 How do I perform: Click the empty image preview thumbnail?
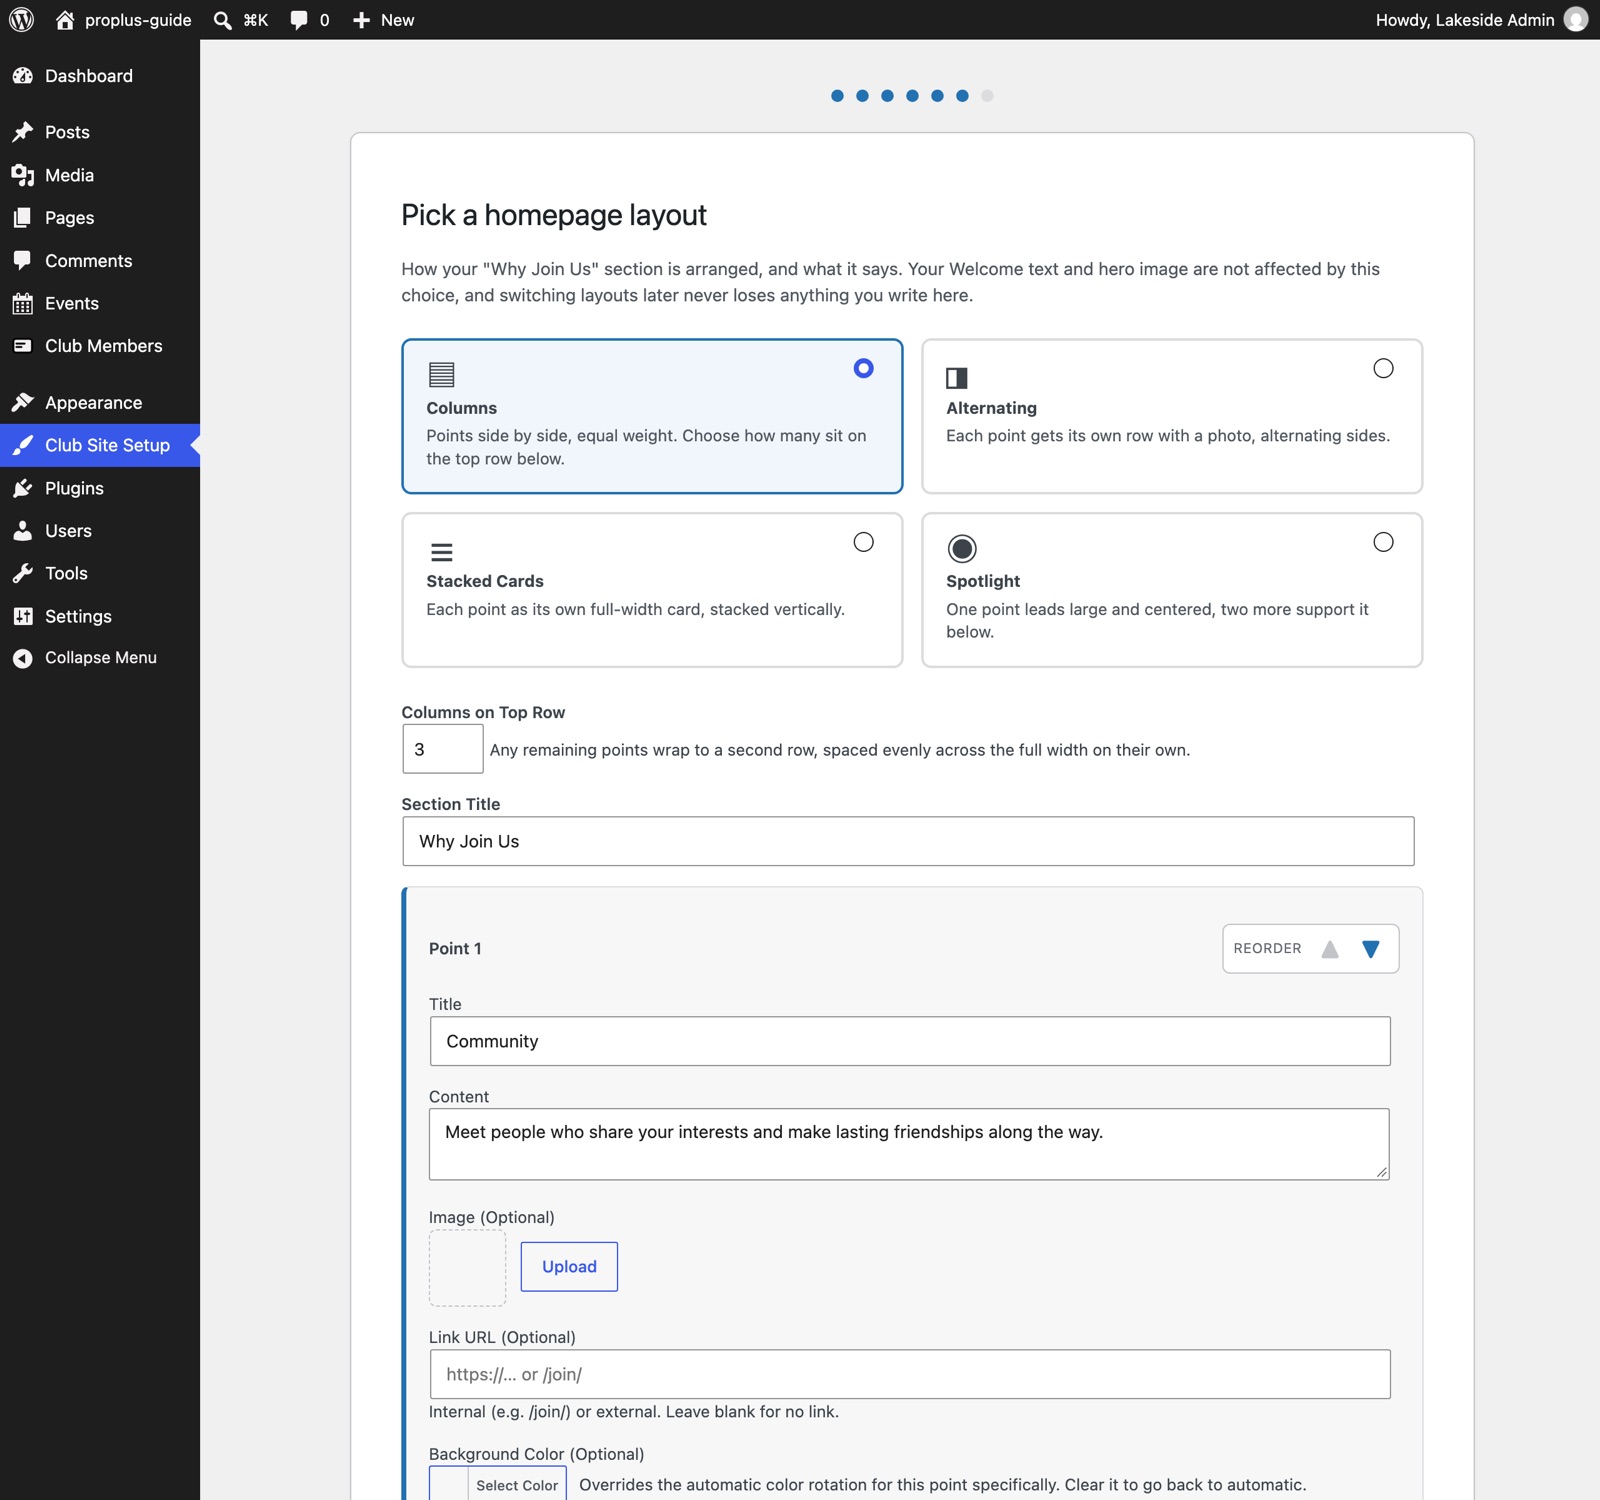coord(467,1267)
